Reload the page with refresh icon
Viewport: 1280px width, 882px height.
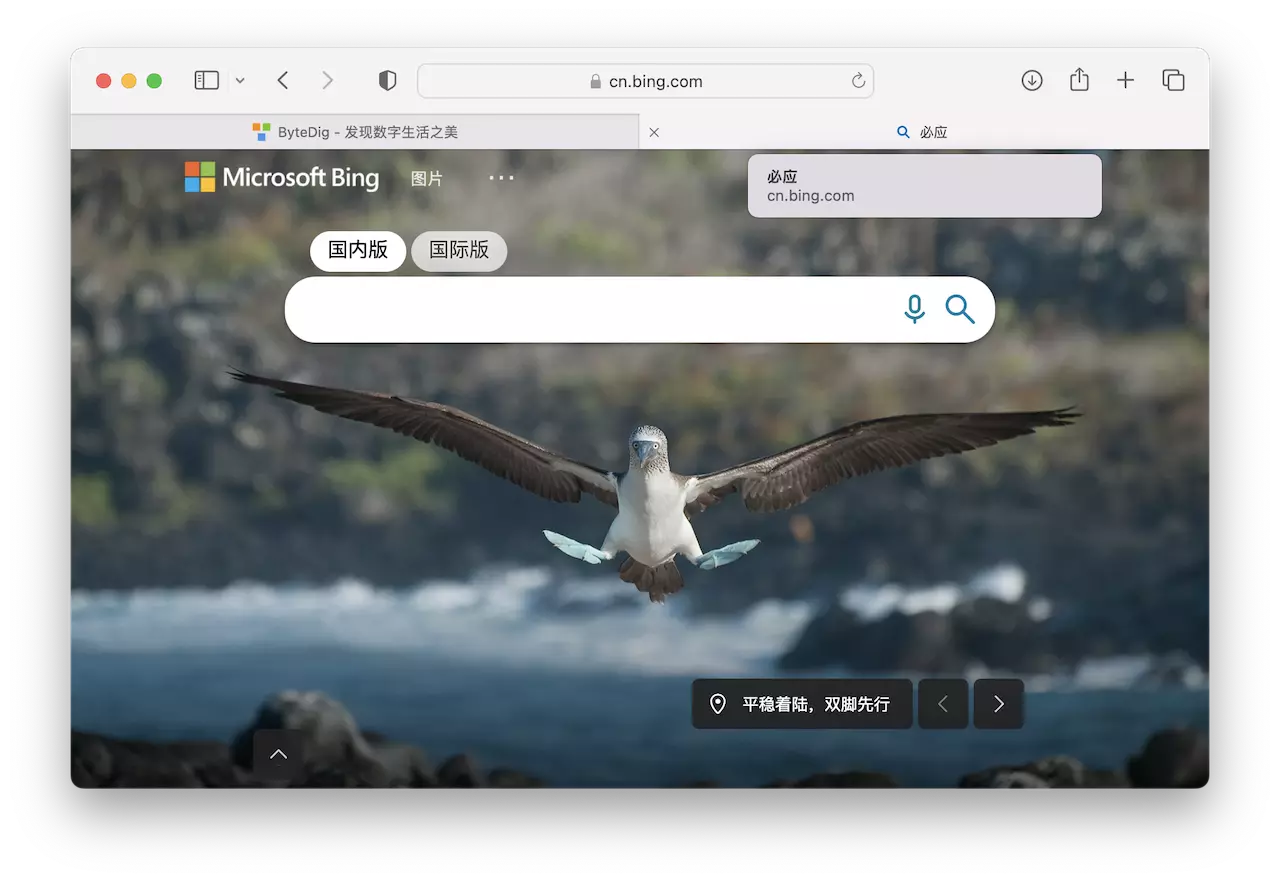coord(858,81)
